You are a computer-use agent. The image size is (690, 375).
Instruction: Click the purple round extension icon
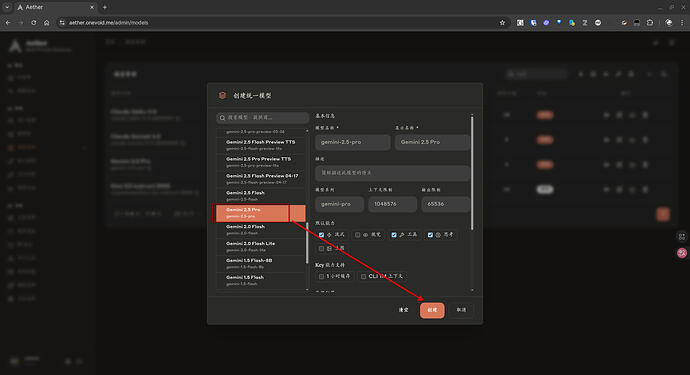[x=546, y=22]
